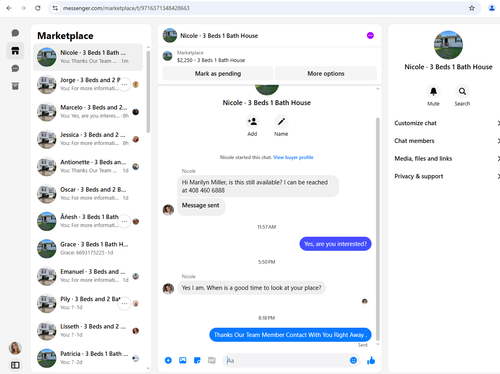Viewport: 500px width, 374px height.
Task: Open the Chats icon in left sidebar
Action: (15, 33)
